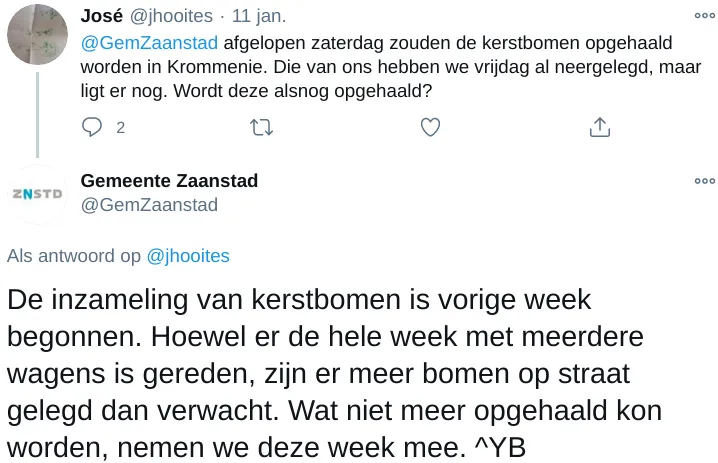Click the reply speech bubble icon
The height and width of the screenshot is (463, 718).
pyautogui.click(x=93, y=127)
